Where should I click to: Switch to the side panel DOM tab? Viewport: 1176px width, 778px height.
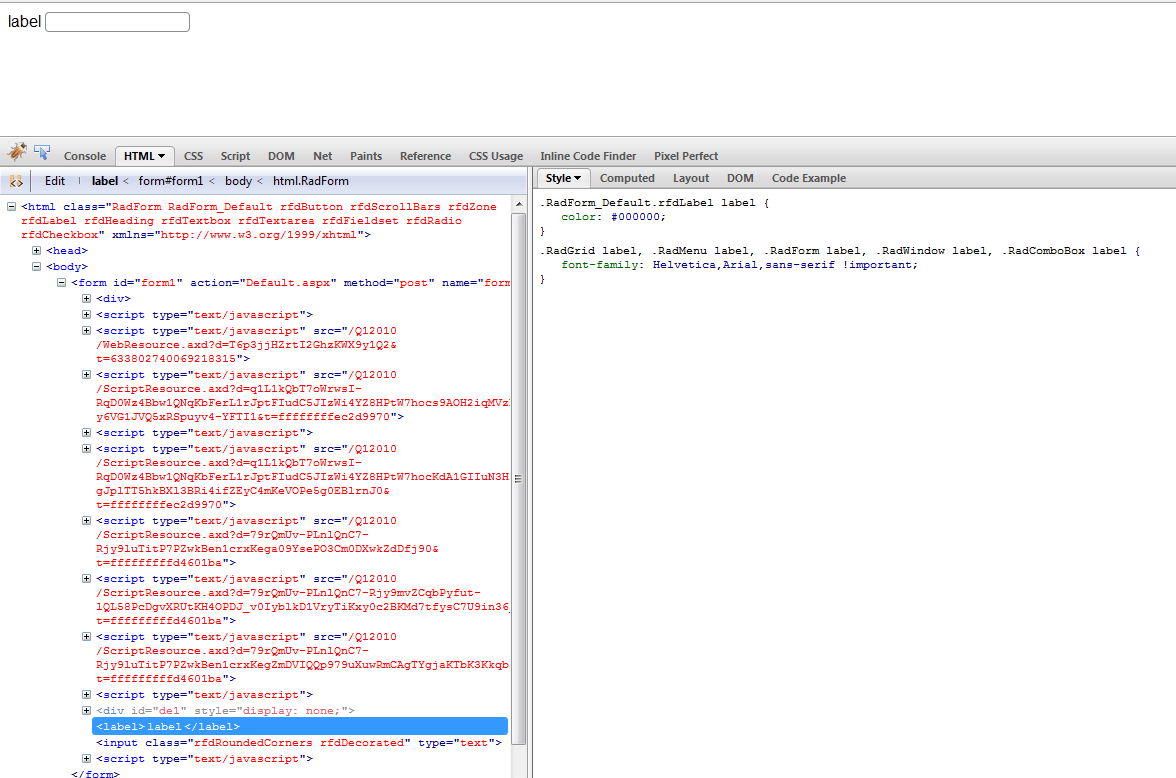pyautogui.click(x=740, y=178)
